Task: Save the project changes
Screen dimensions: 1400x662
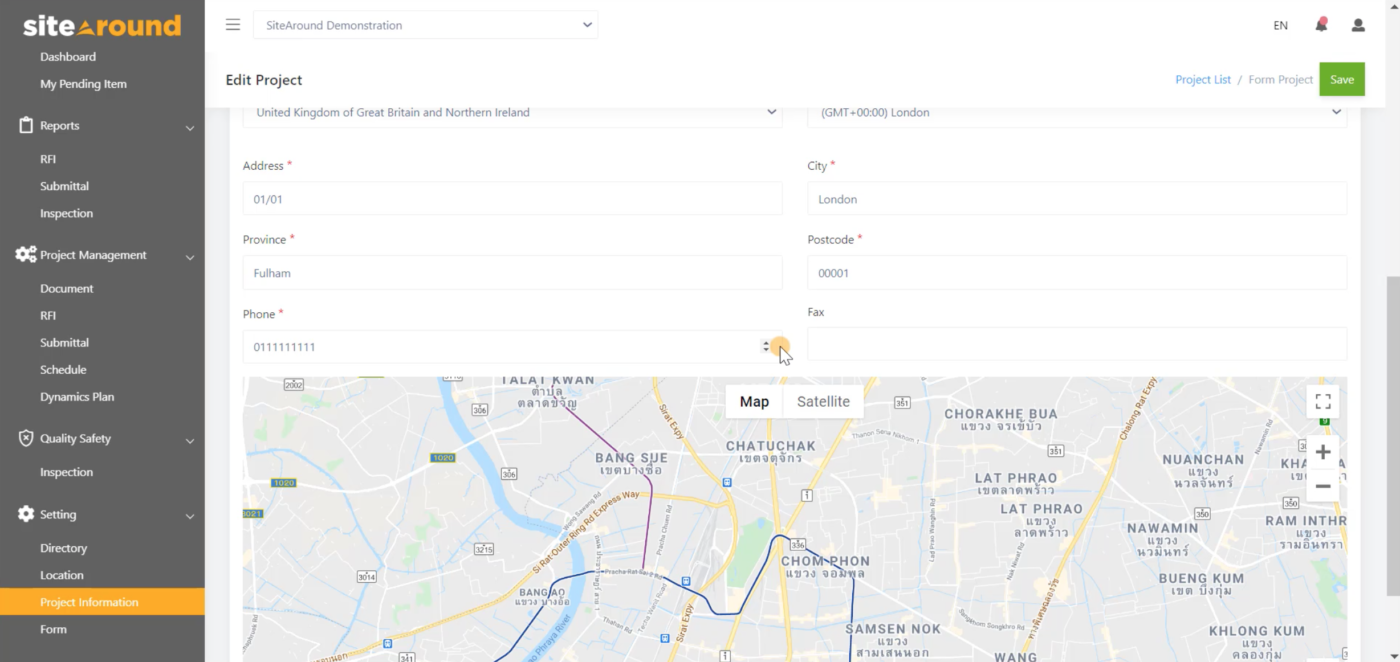Action: click(x=1342, y=79)
